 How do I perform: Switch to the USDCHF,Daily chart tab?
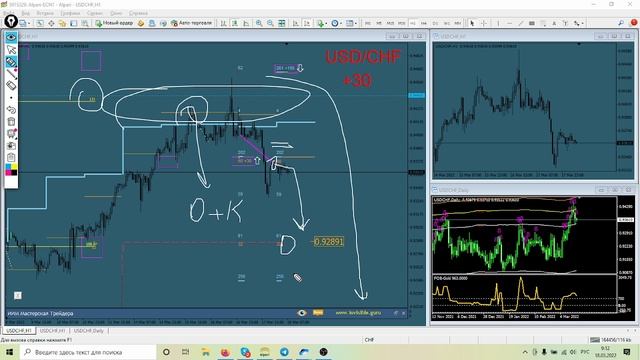point(89,331)
